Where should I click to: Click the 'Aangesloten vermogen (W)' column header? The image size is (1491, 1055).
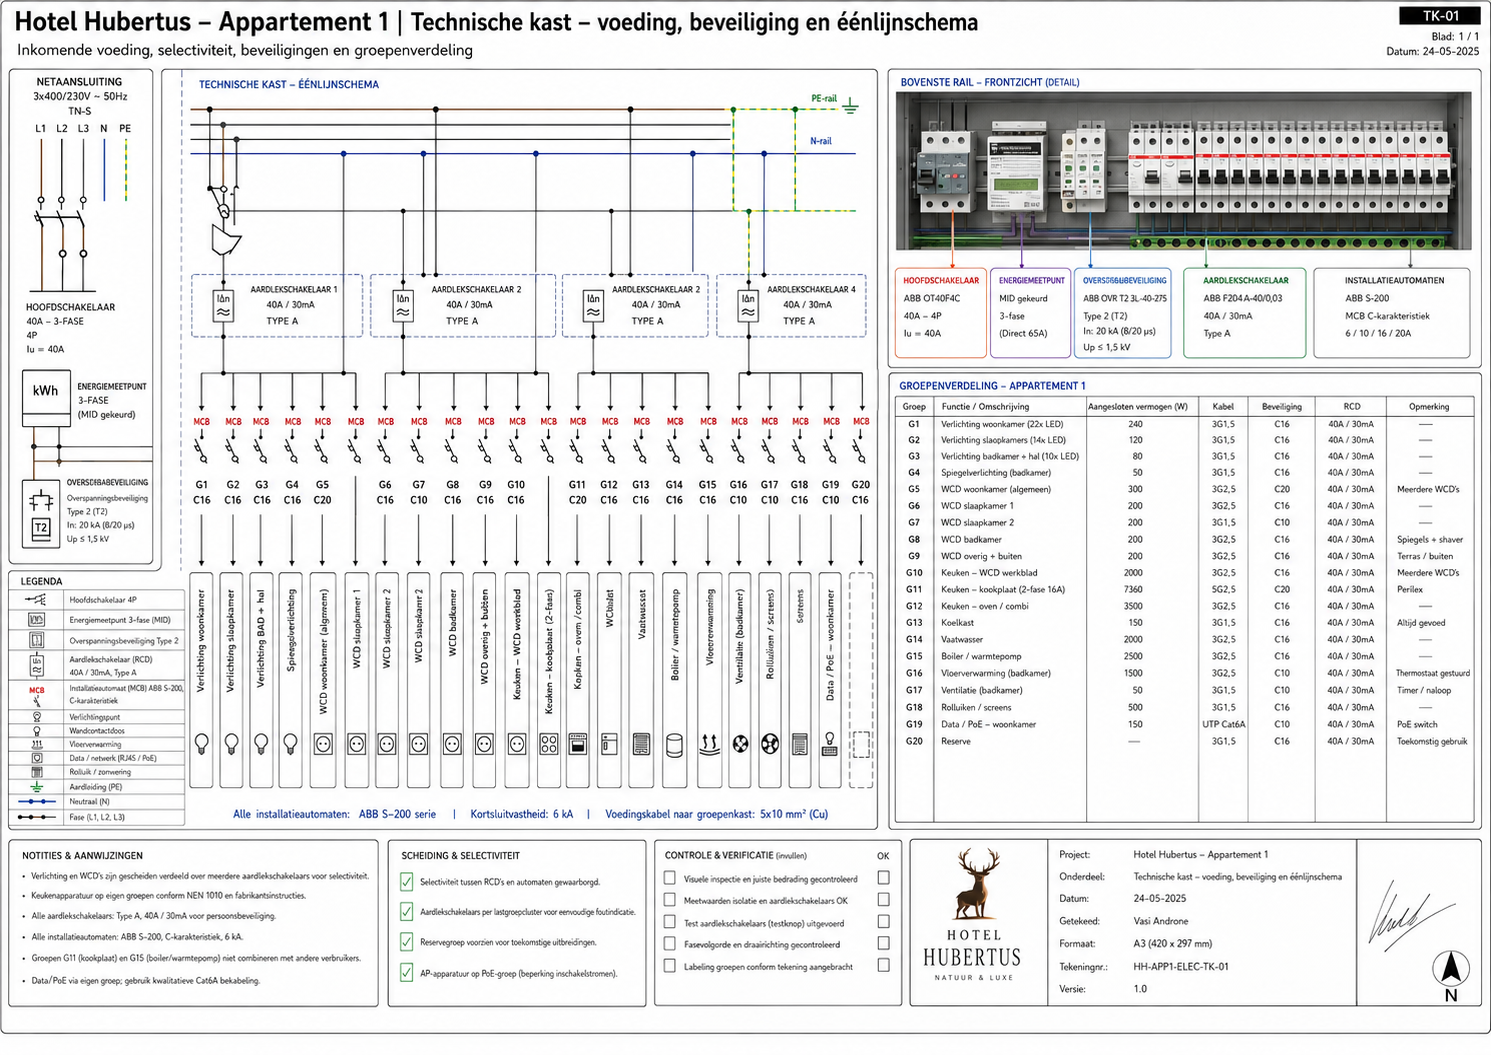click(x=1138, y=406)
